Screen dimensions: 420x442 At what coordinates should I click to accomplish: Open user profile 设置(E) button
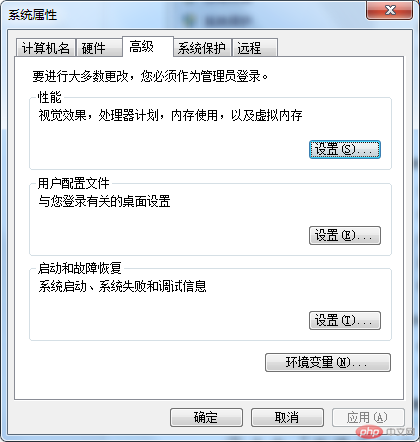coord(345,236)
